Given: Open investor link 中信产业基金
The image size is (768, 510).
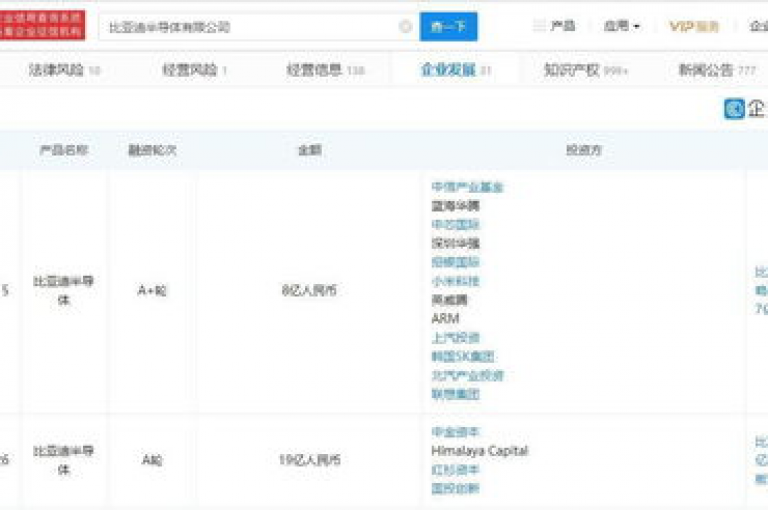Looking at the screenshot, I should tap(467, 187).
